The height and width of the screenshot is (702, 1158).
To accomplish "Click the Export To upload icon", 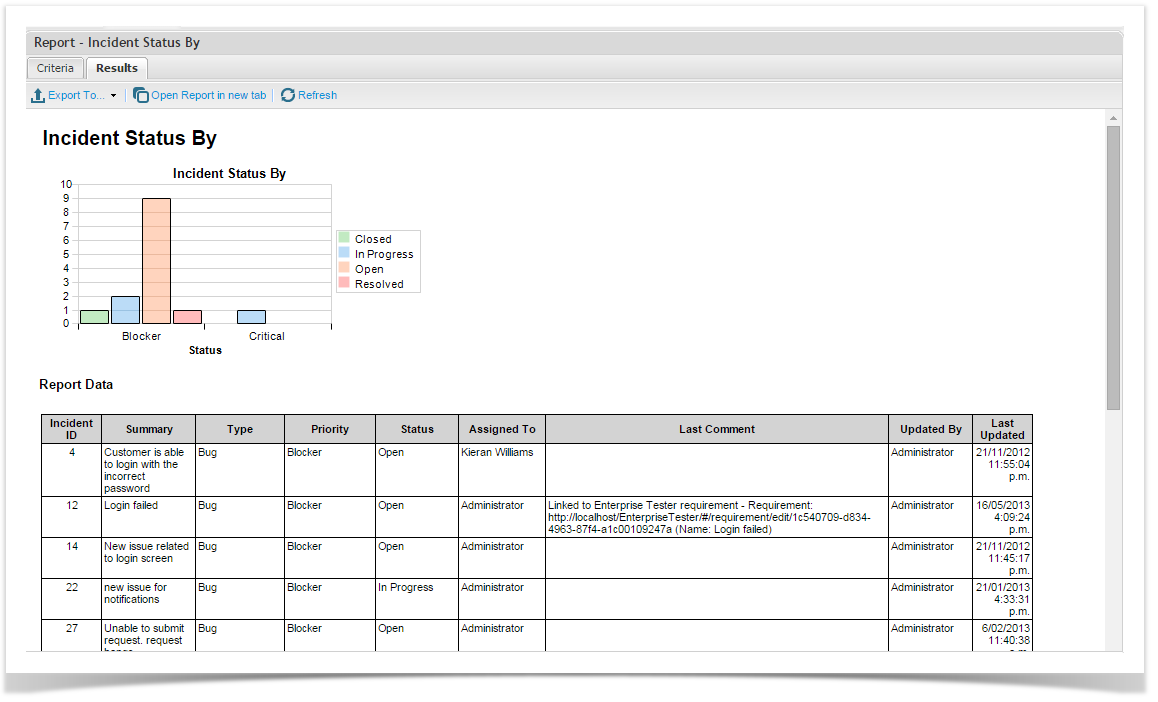I will click(38, 96).
